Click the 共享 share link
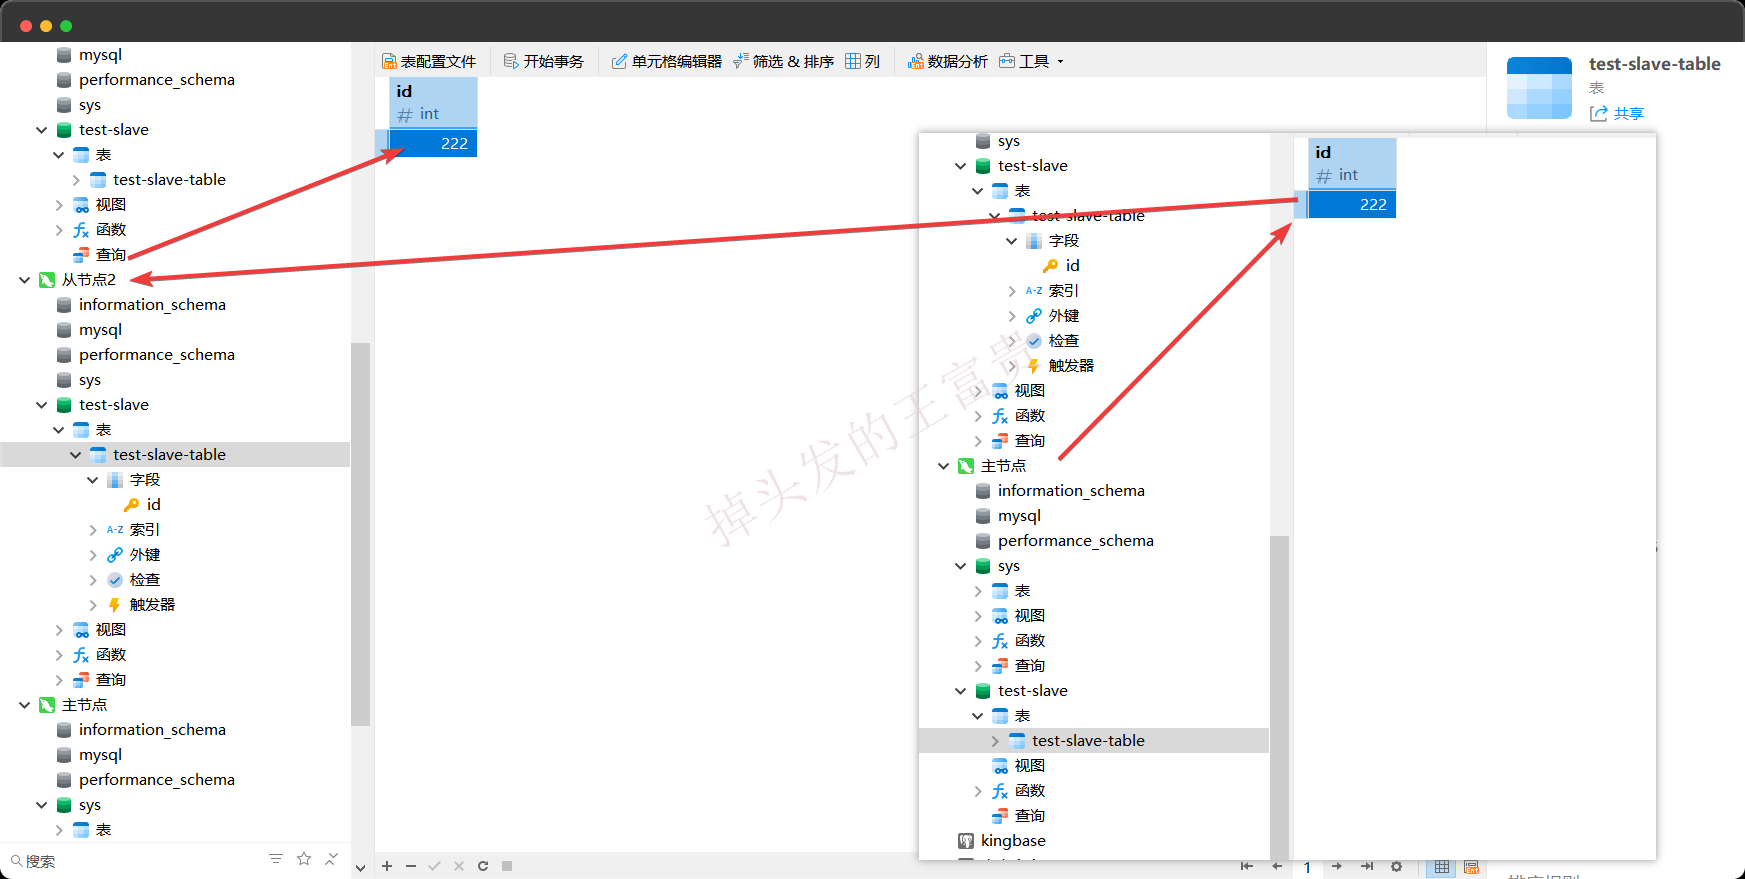The width and height of the screenshot is (1745, 879). point(1617,113)
